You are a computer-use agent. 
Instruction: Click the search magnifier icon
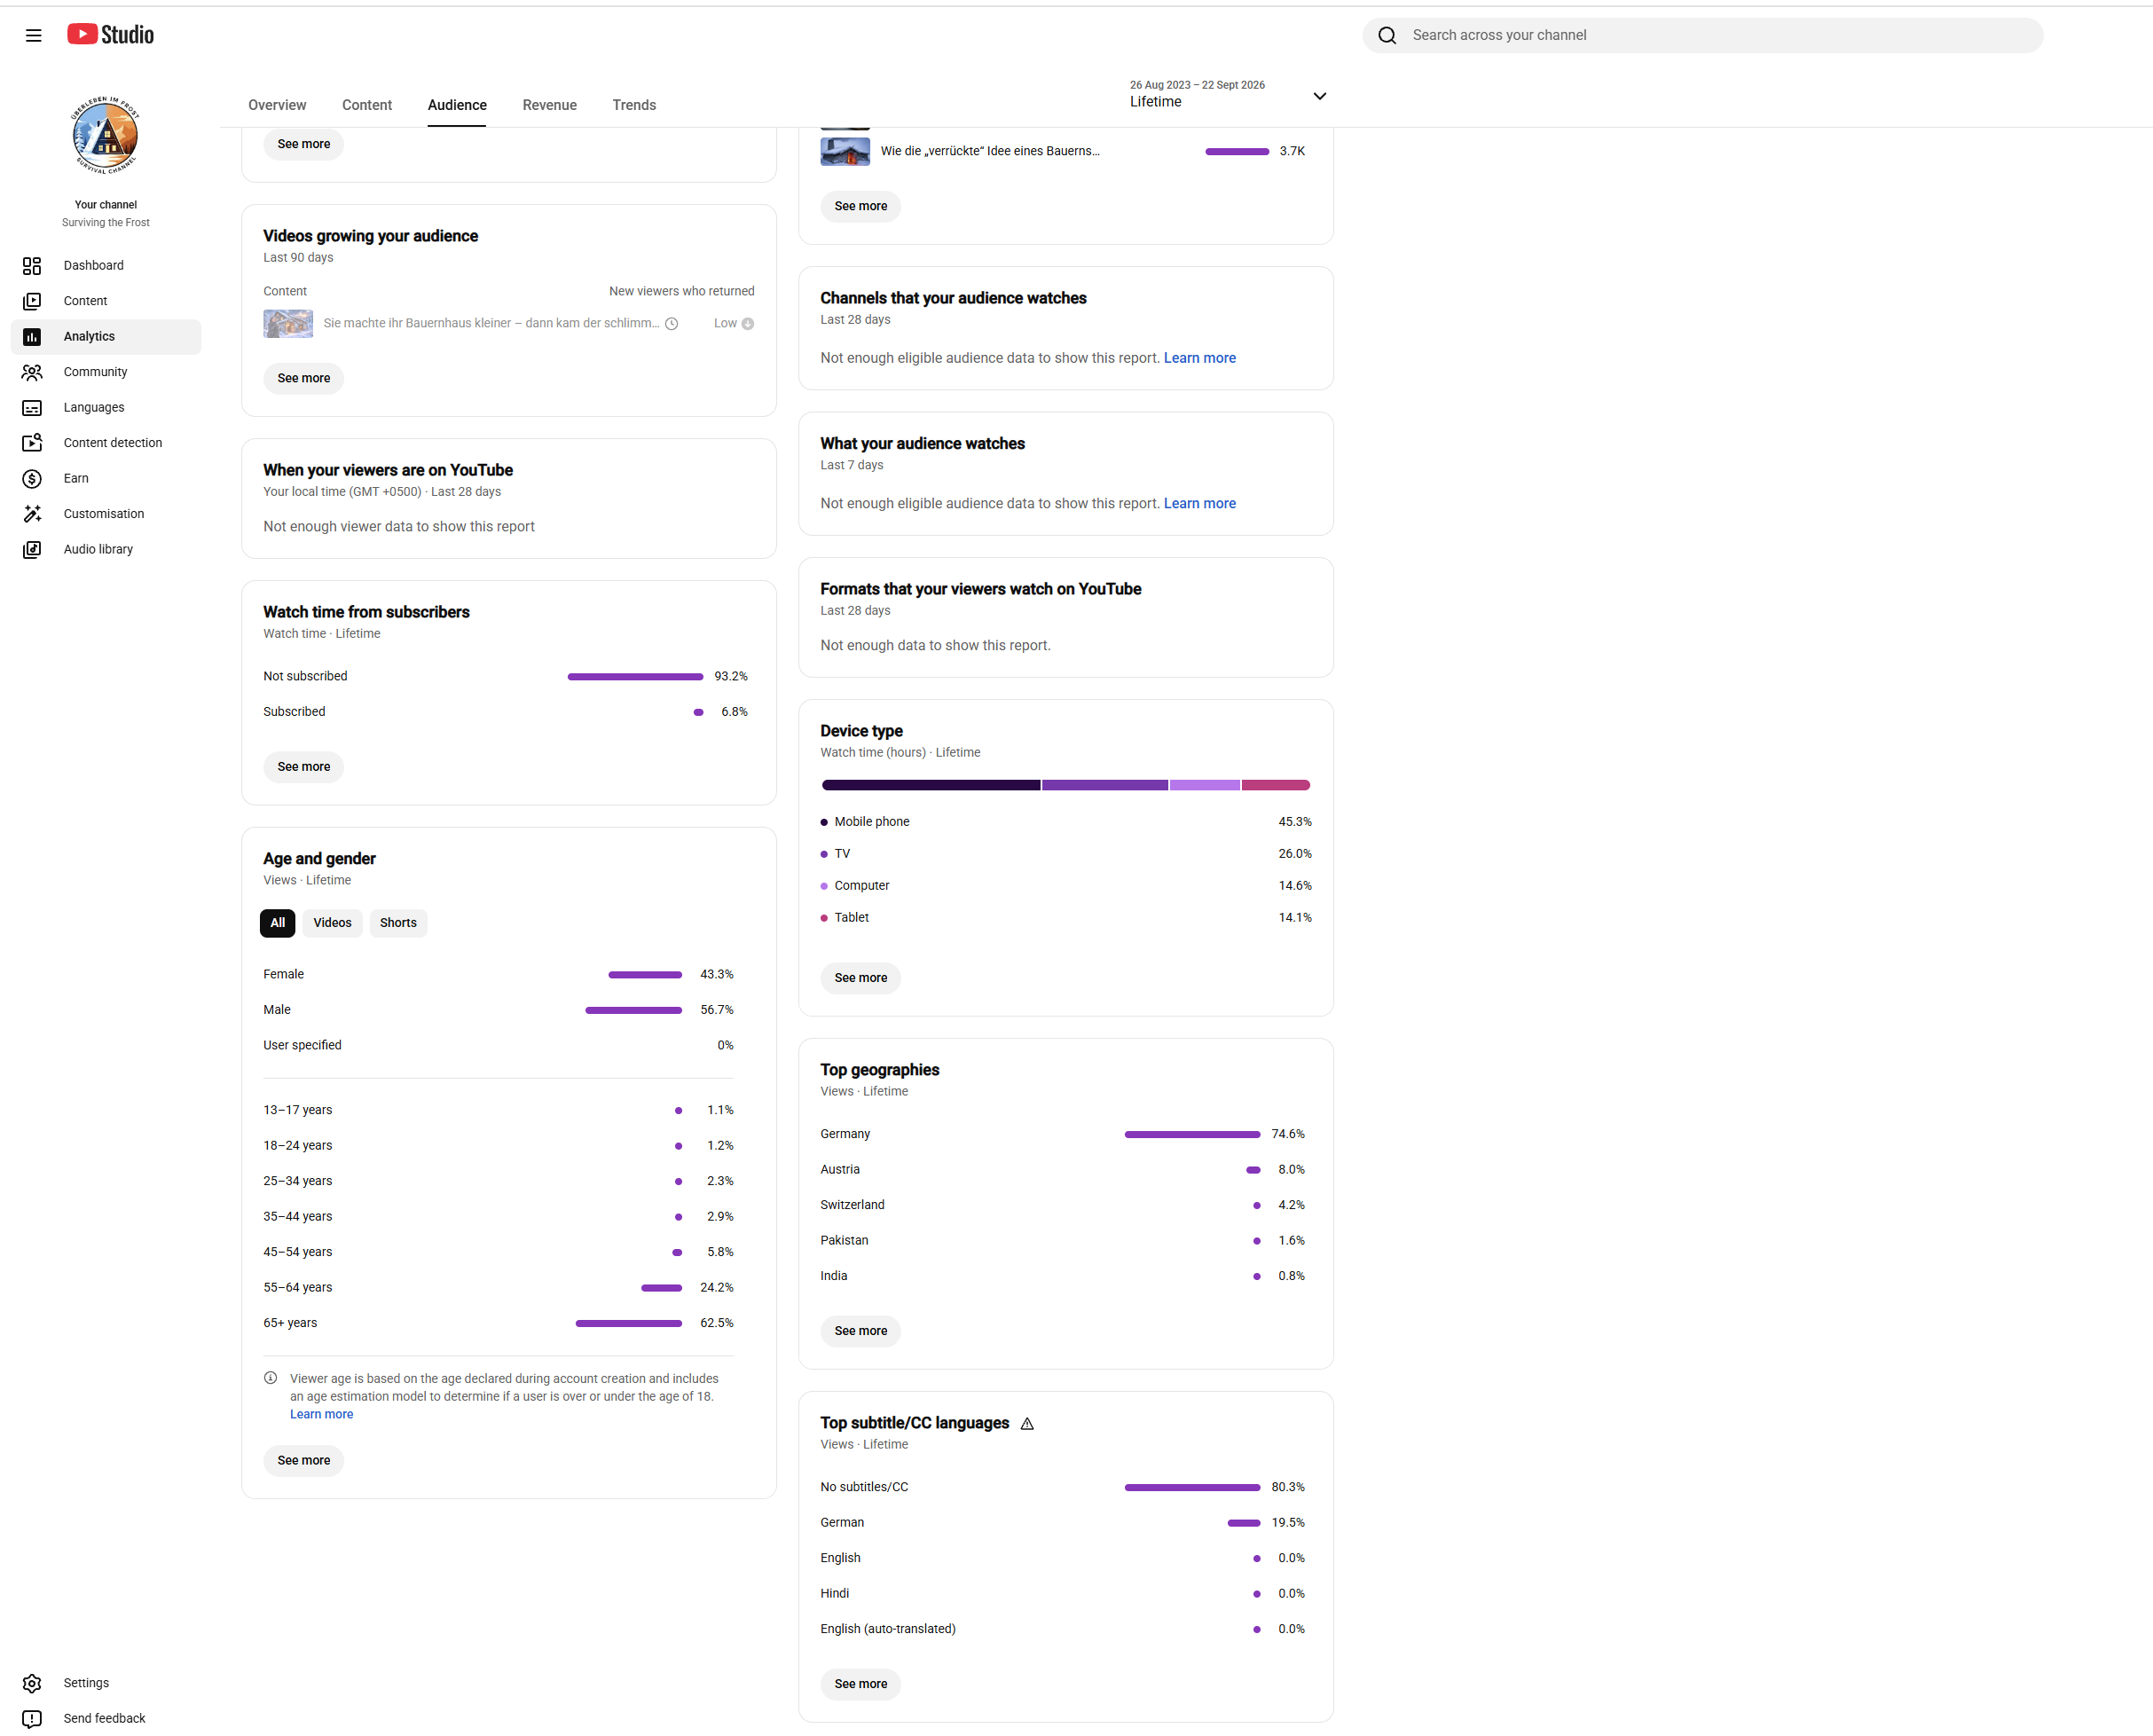[1386, 35]
